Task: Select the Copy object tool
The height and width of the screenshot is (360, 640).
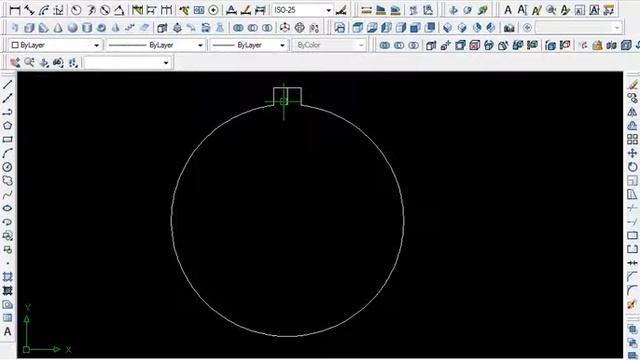Action: pyautogui.click(x=632, y=98)
